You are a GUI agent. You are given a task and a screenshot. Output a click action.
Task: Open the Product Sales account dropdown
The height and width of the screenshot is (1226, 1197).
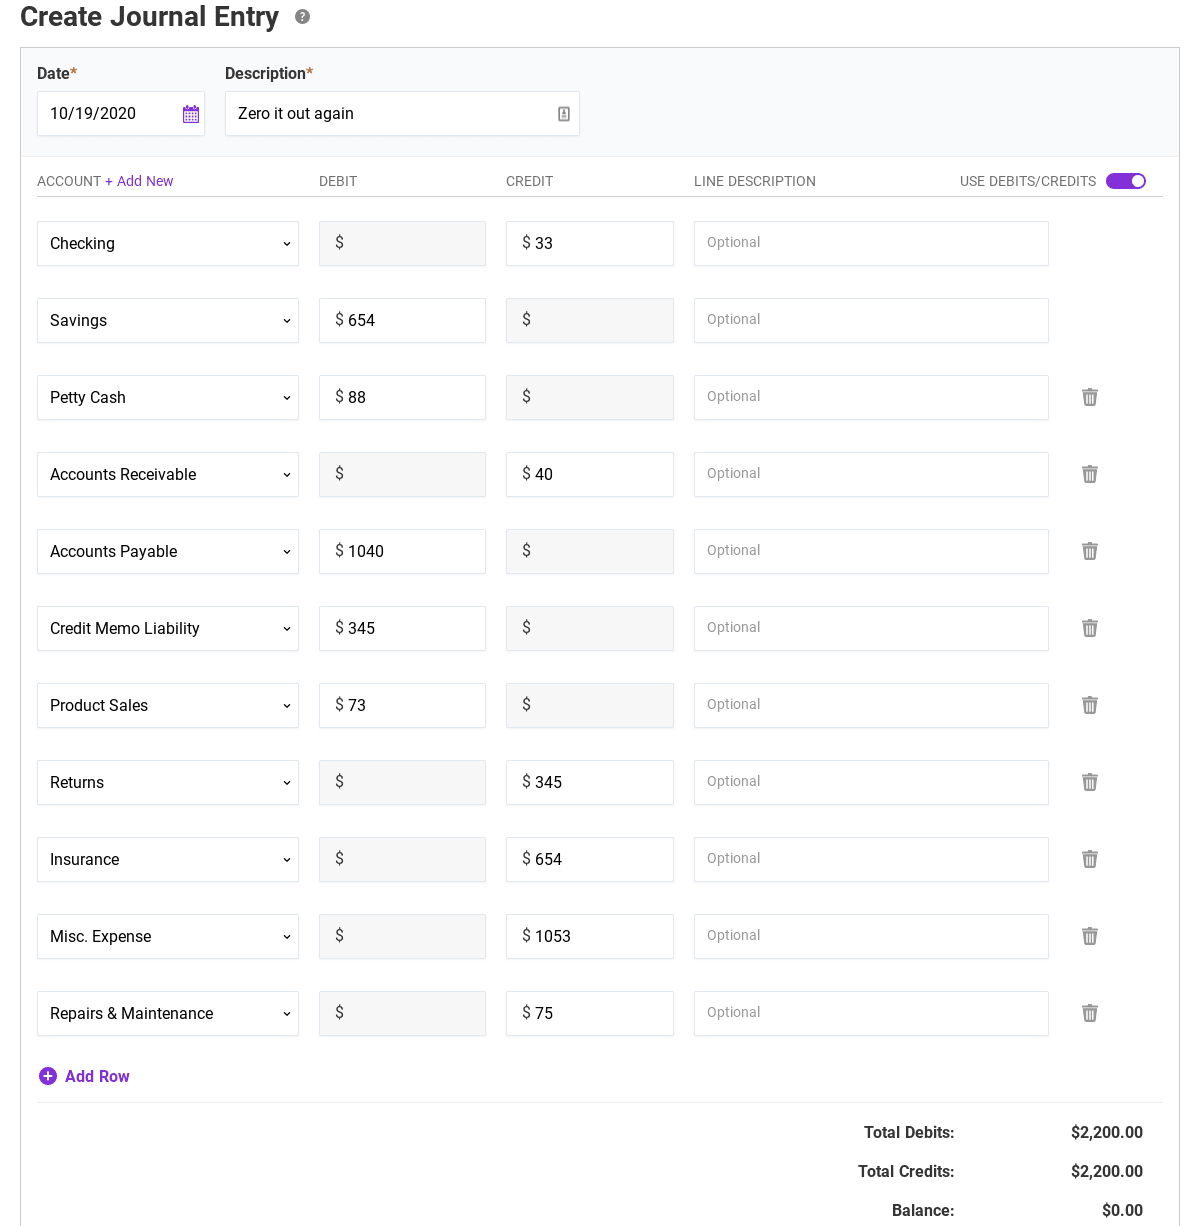point(168,706)
